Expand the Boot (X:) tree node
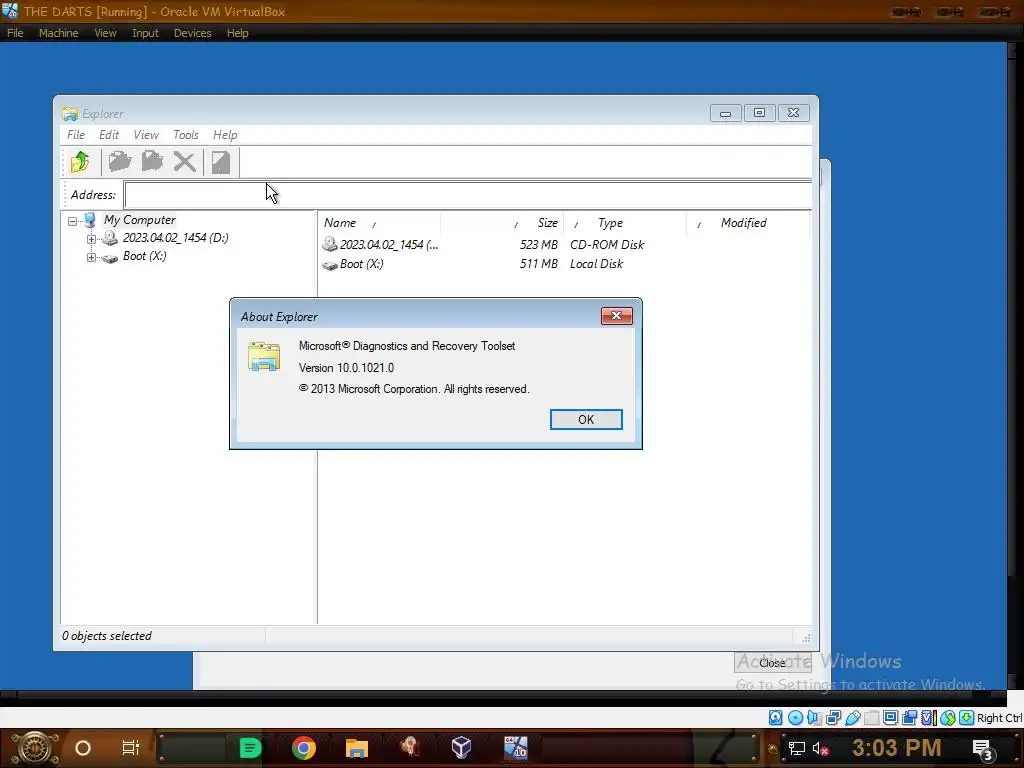1024x768 pixels. [x=91, y=257]
